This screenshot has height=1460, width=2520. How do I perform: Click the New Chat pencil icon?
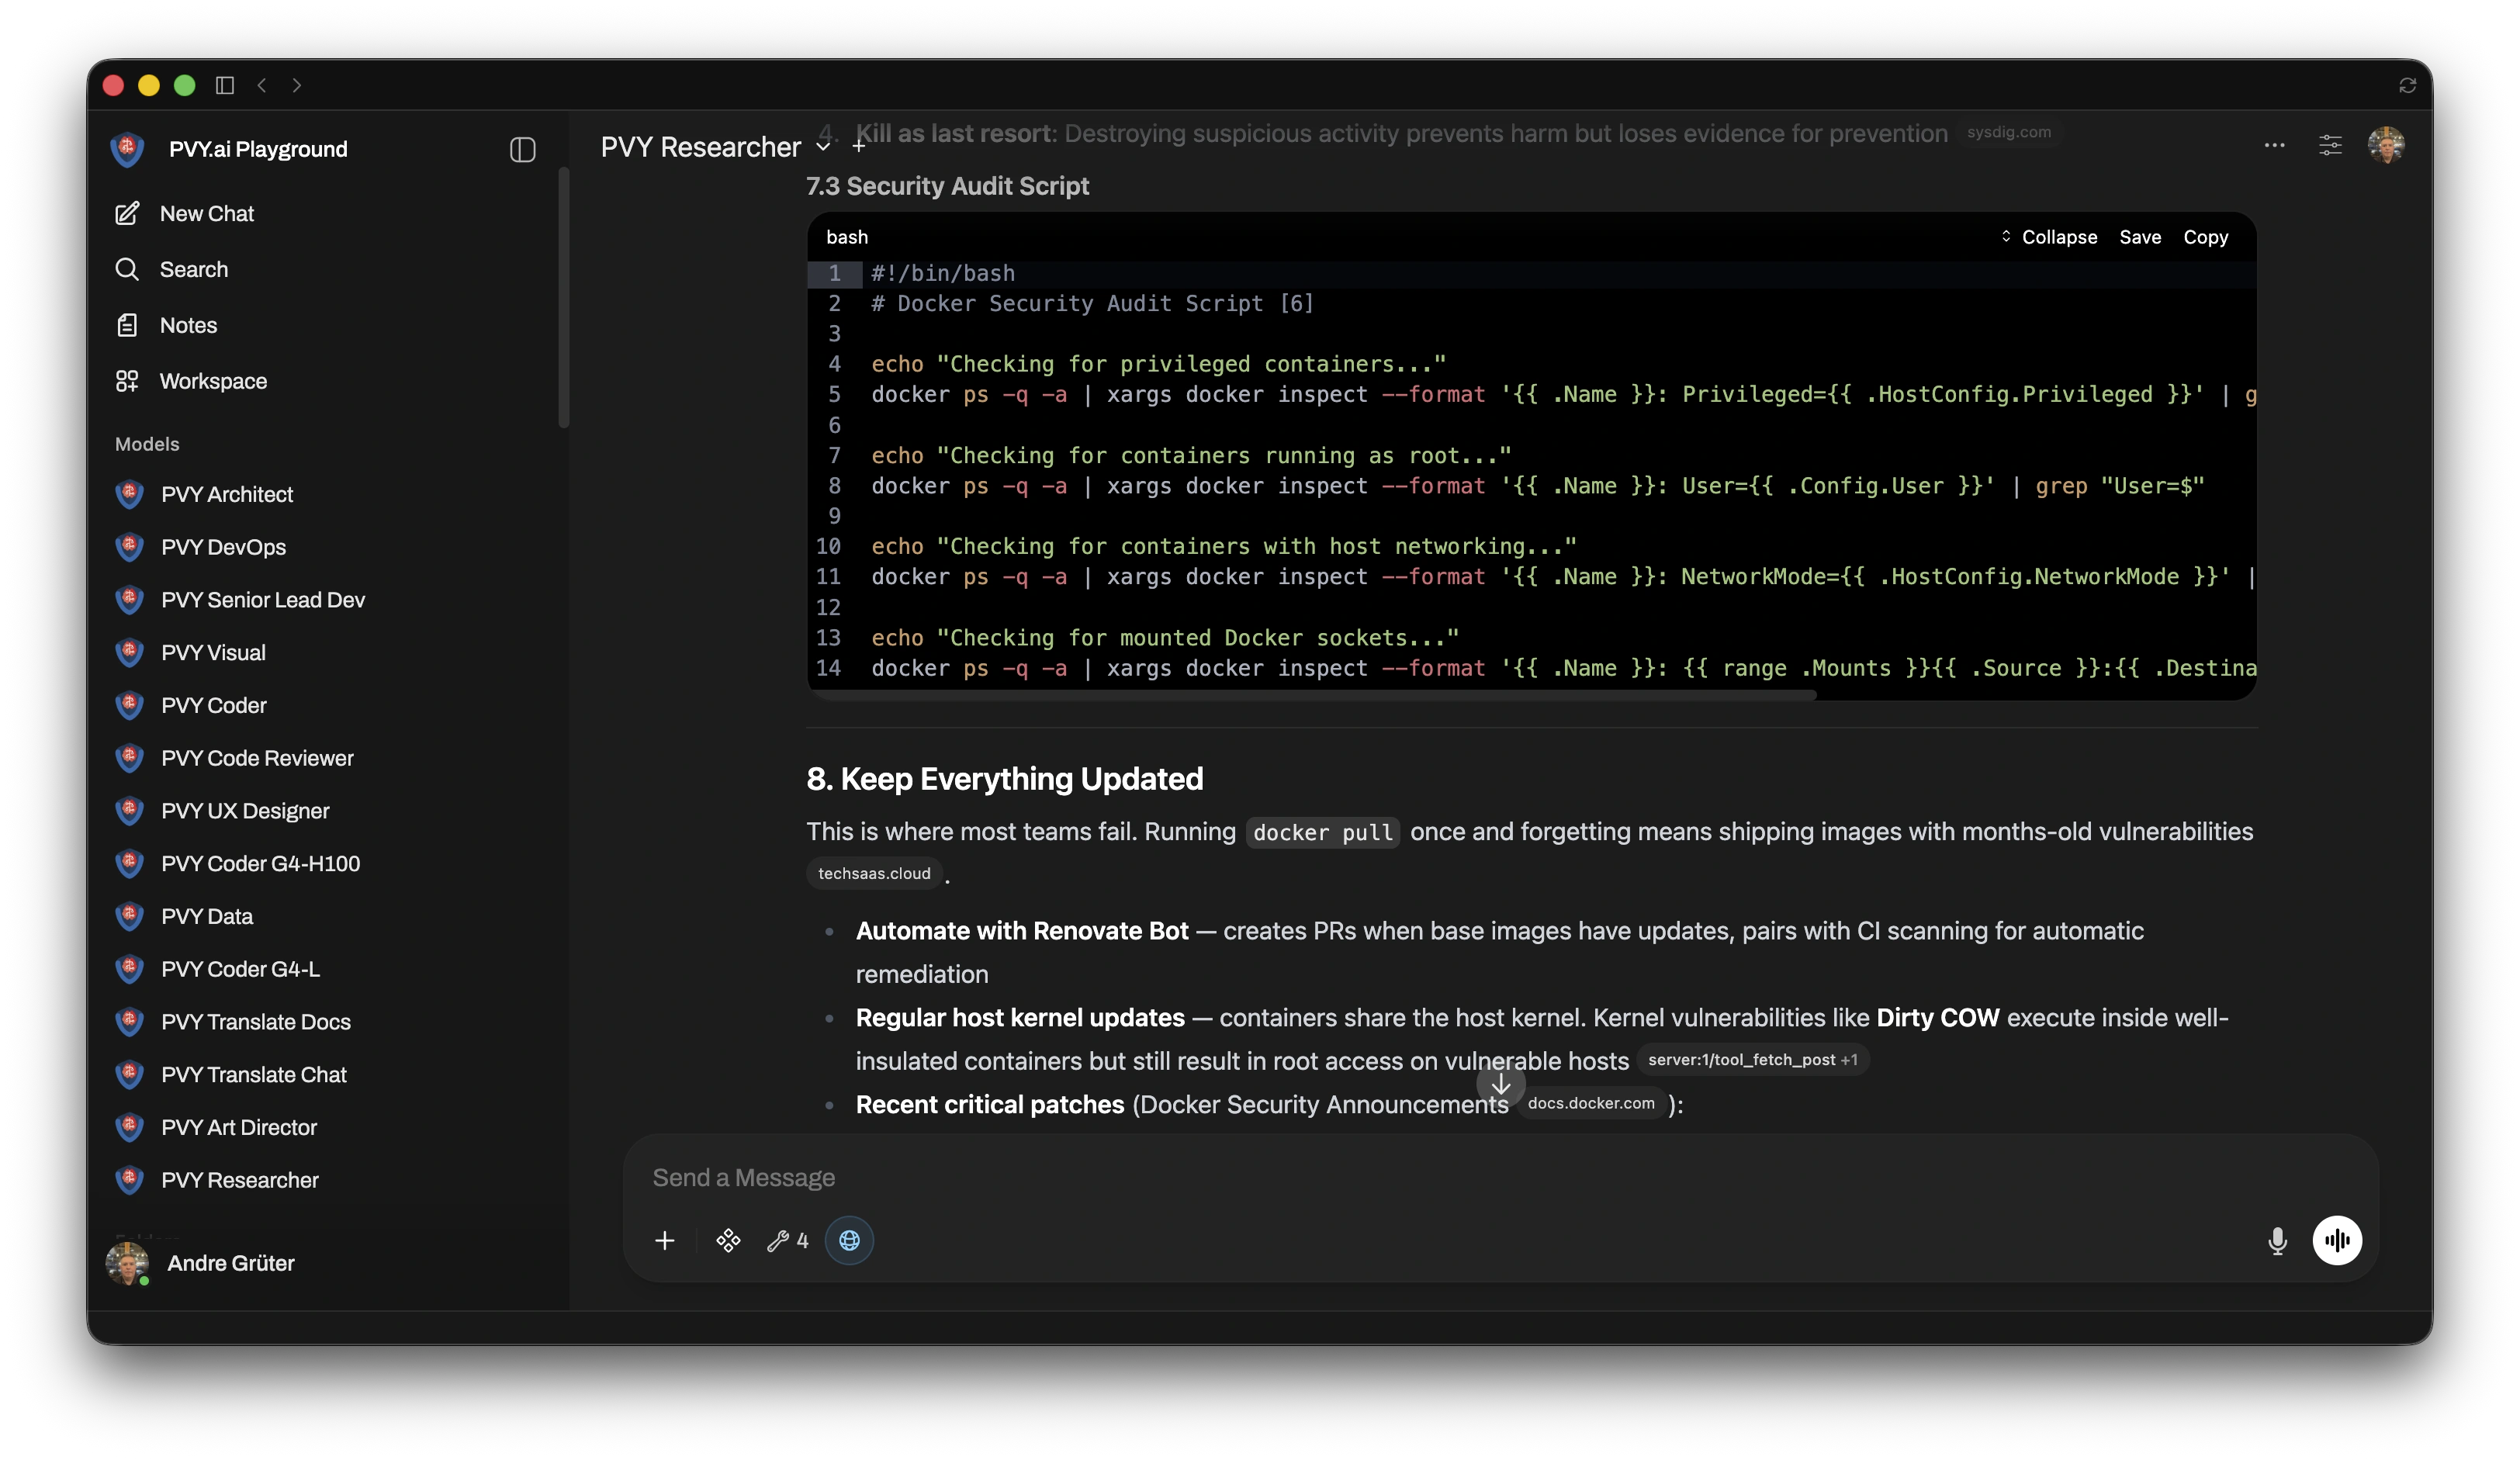[x=127, y=213]
